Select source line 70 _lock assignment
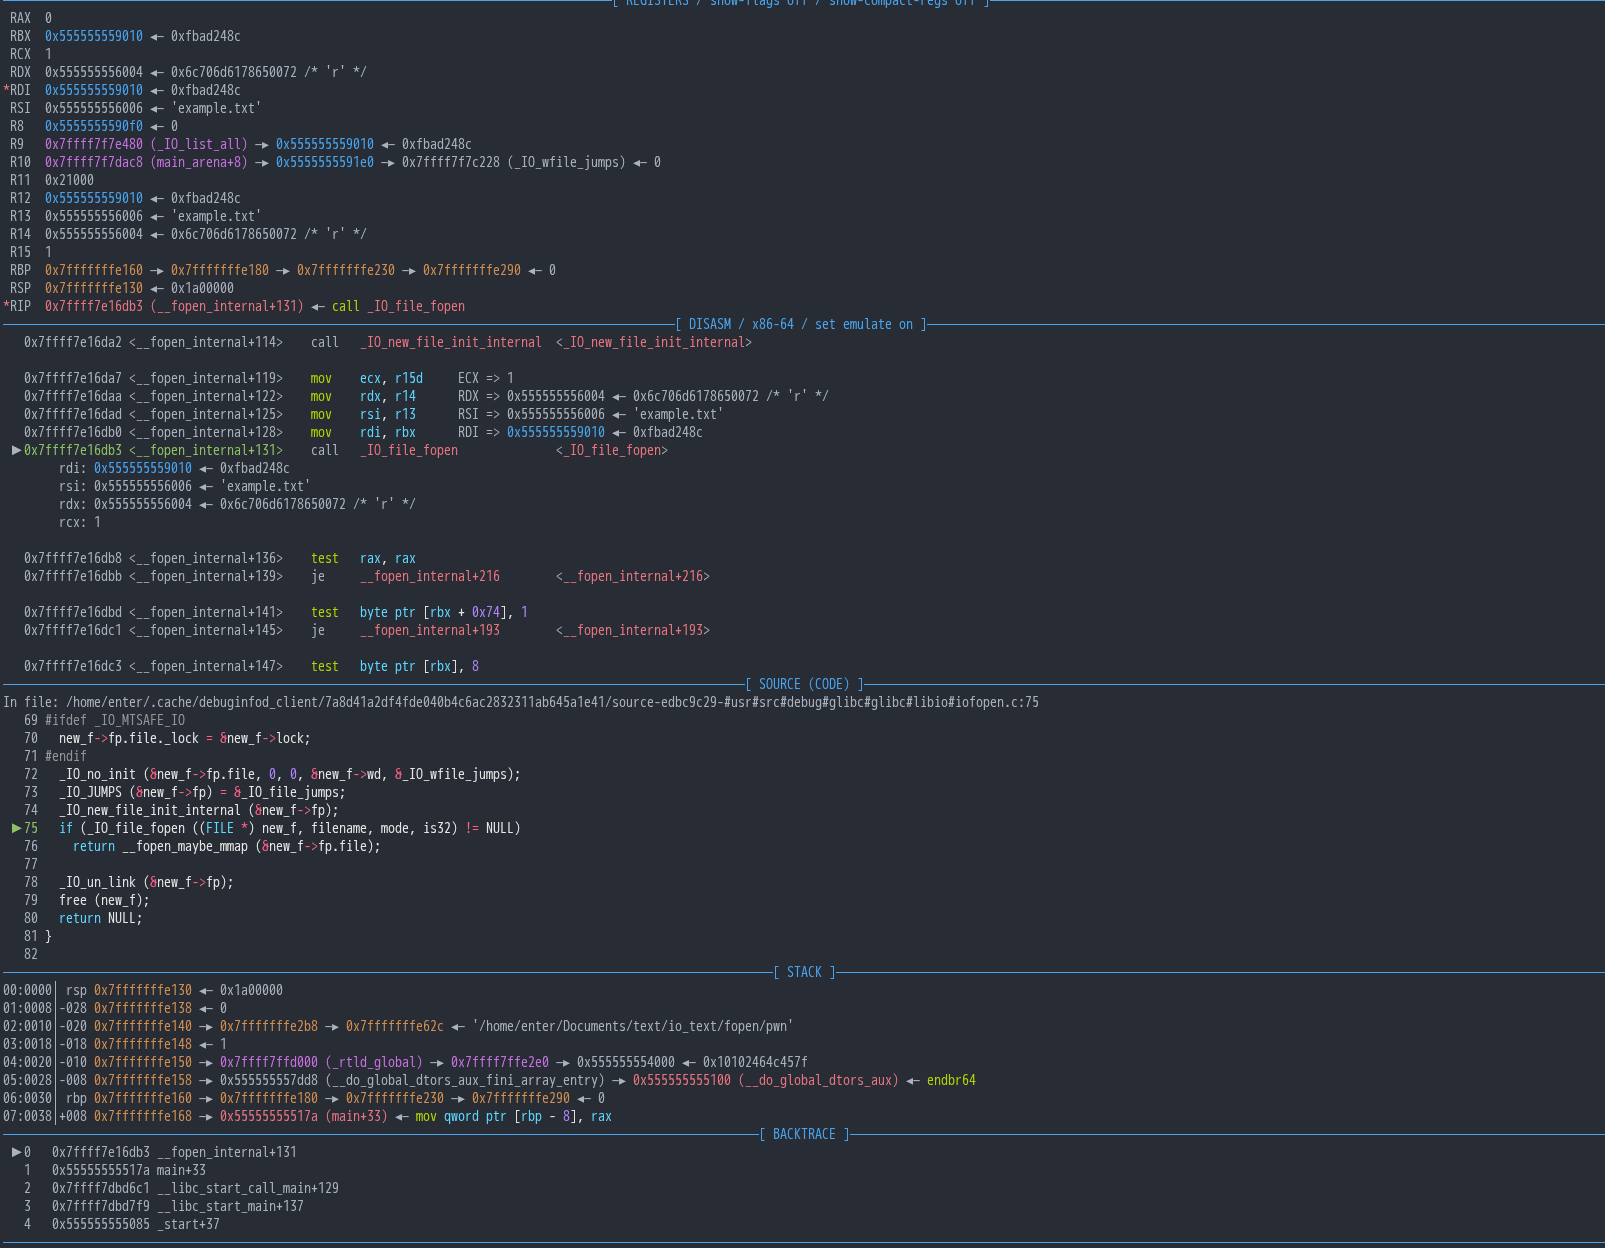1605x1248 pixels. 167,738
